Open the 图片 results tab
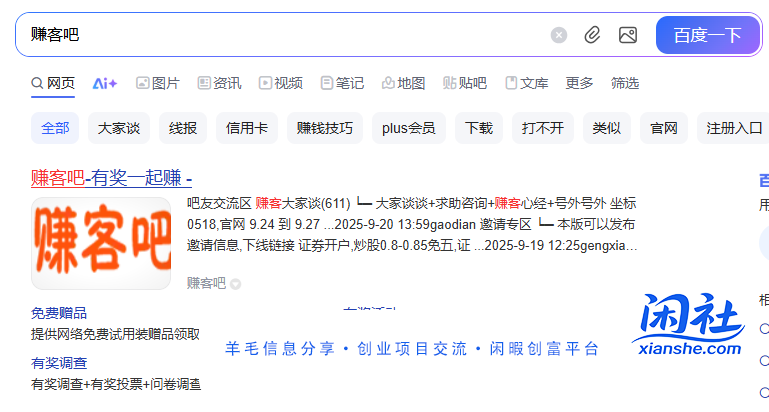Image resolution: width=769 pixels, height=412 pixels. [158, 83]
